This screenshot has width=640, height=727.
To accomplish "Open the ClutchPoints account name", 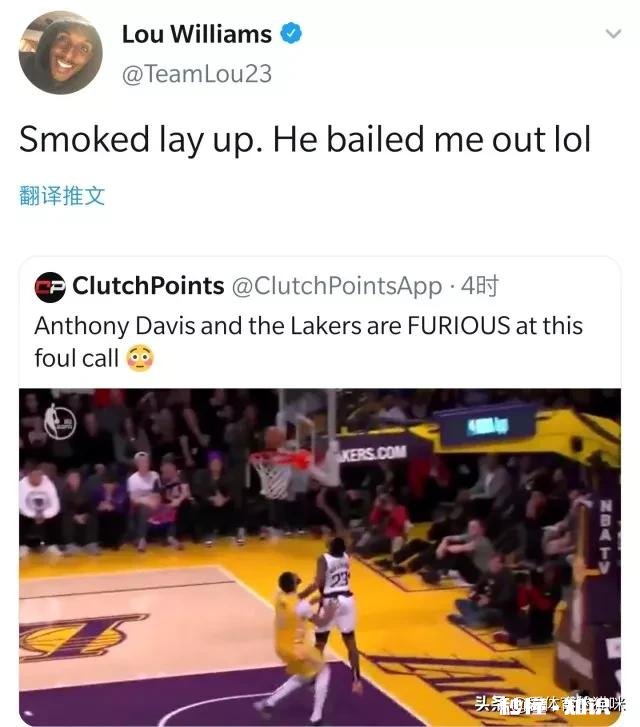I will coord(148,286).
